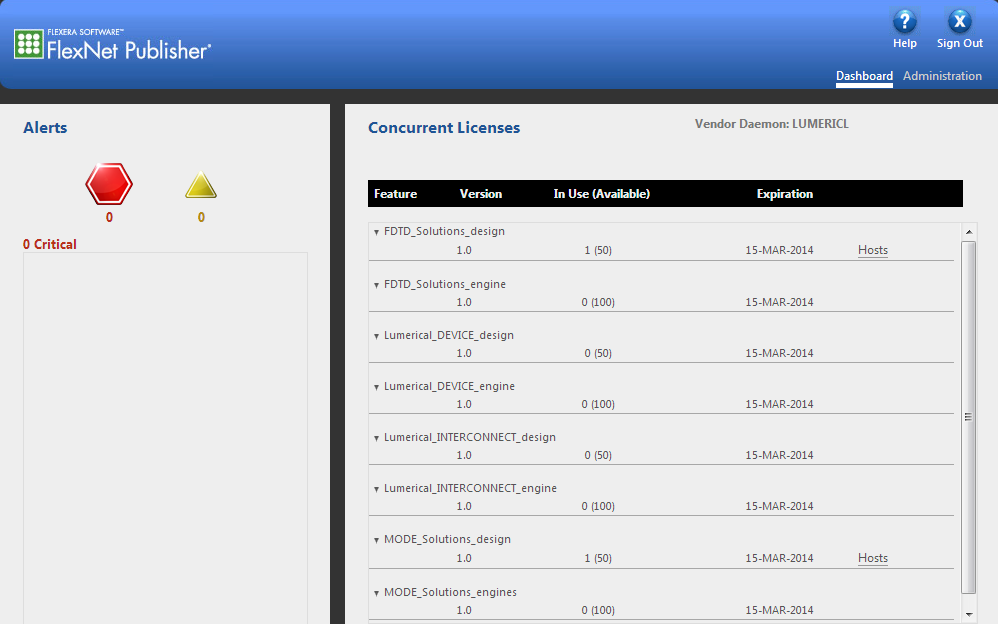Click the yellow warning alert icon
Screen dimensions: 998x624
[x=201, y=185]
